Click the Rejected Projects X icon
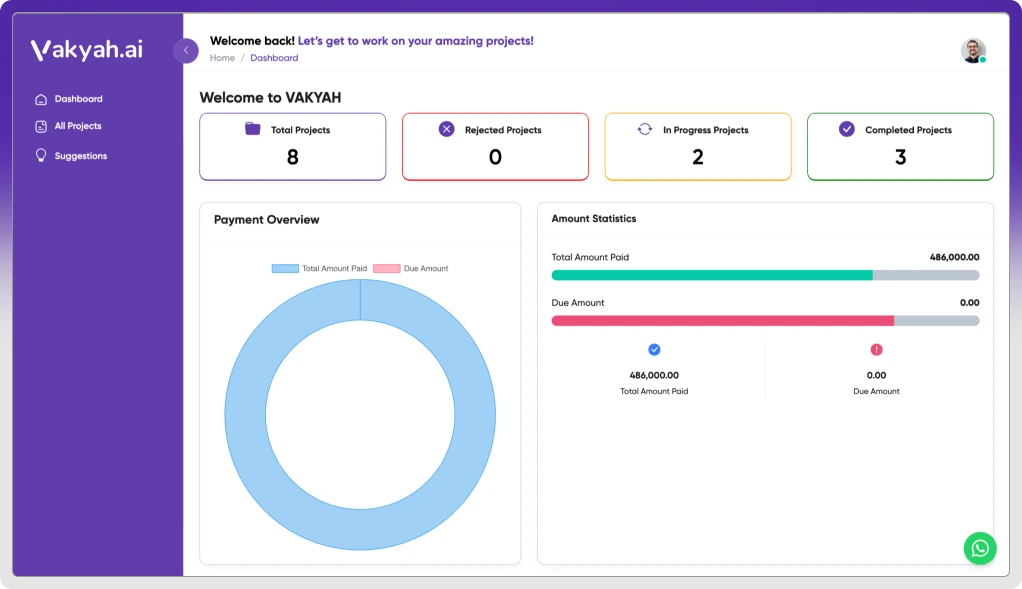This screenshot has height=589, width=1022. (x=447, y=129)
